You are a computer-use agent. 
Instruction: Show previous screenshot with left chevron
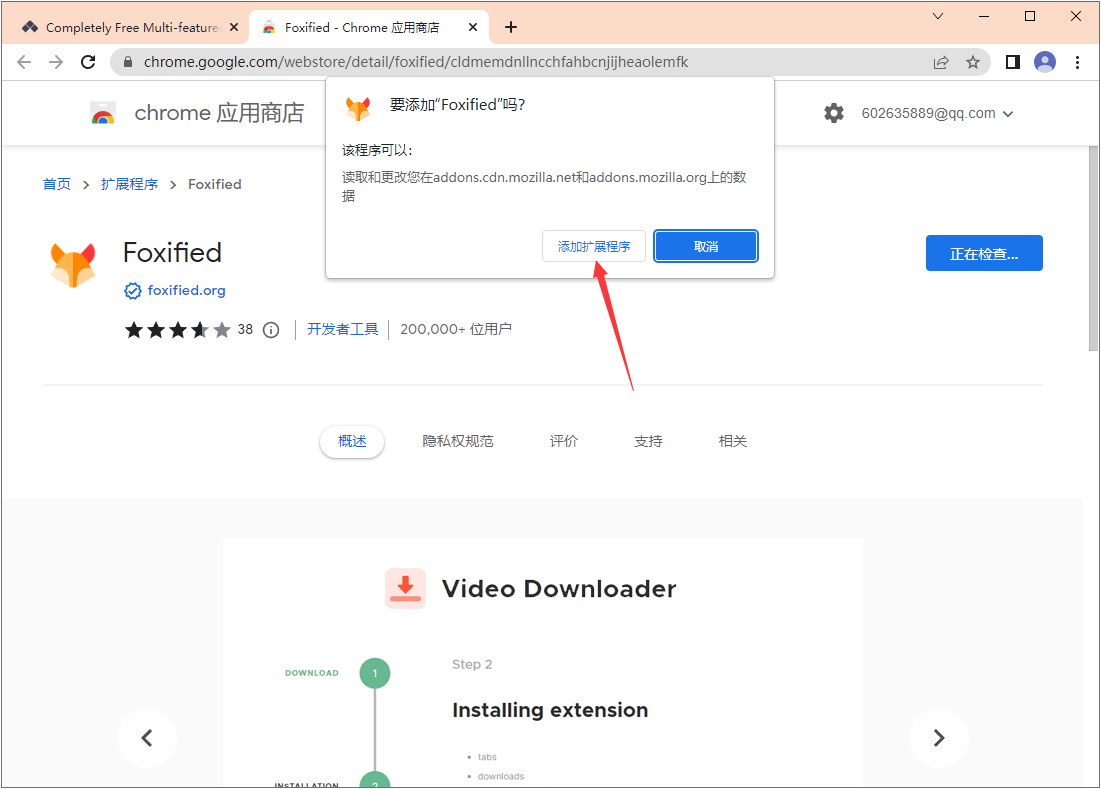tap(147, 738)
